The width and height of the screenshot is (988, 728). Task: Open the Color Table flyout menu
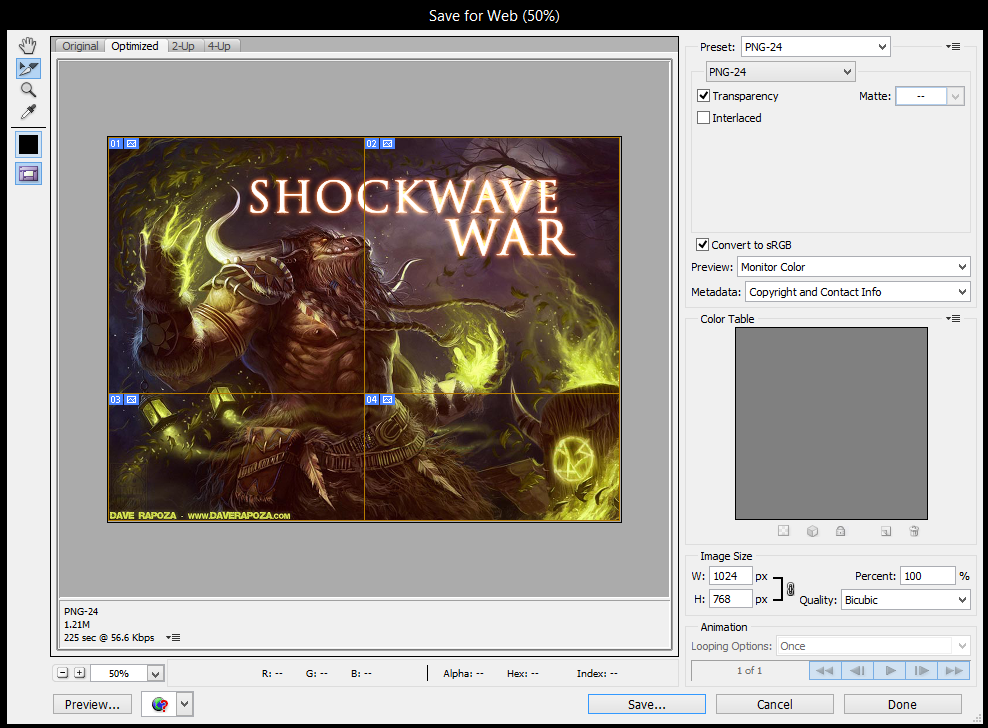[953, 318]
